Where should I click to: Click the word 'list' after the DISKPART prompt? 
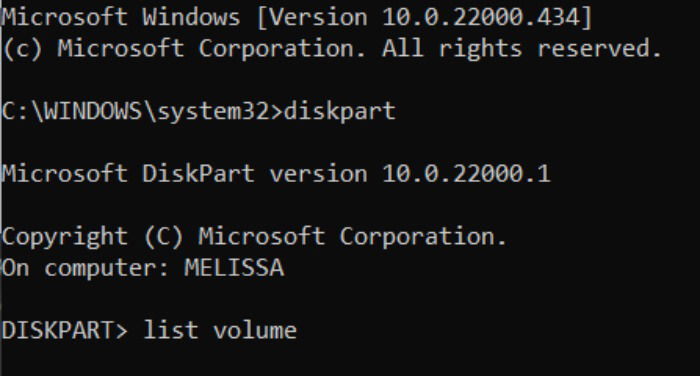[x=170, y=330]
